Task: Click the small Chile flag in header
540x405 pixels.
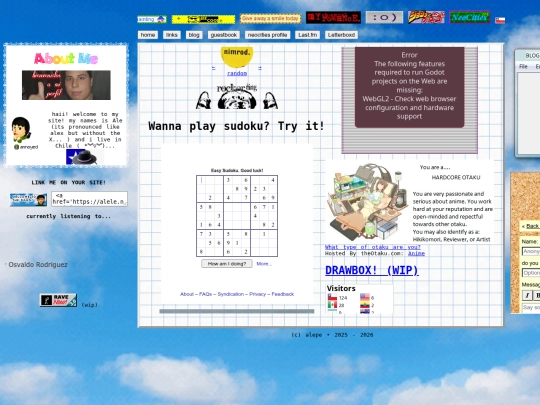Action: pos(500,20)
